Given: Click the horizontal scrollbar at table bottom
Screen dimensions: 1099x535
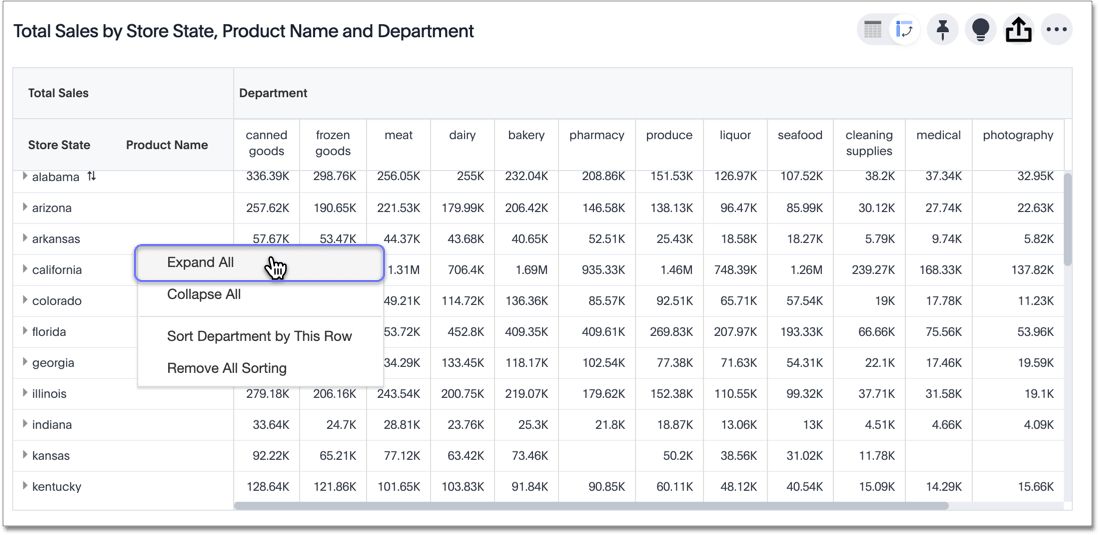Looking at the screenshot, I should [590, 506].
